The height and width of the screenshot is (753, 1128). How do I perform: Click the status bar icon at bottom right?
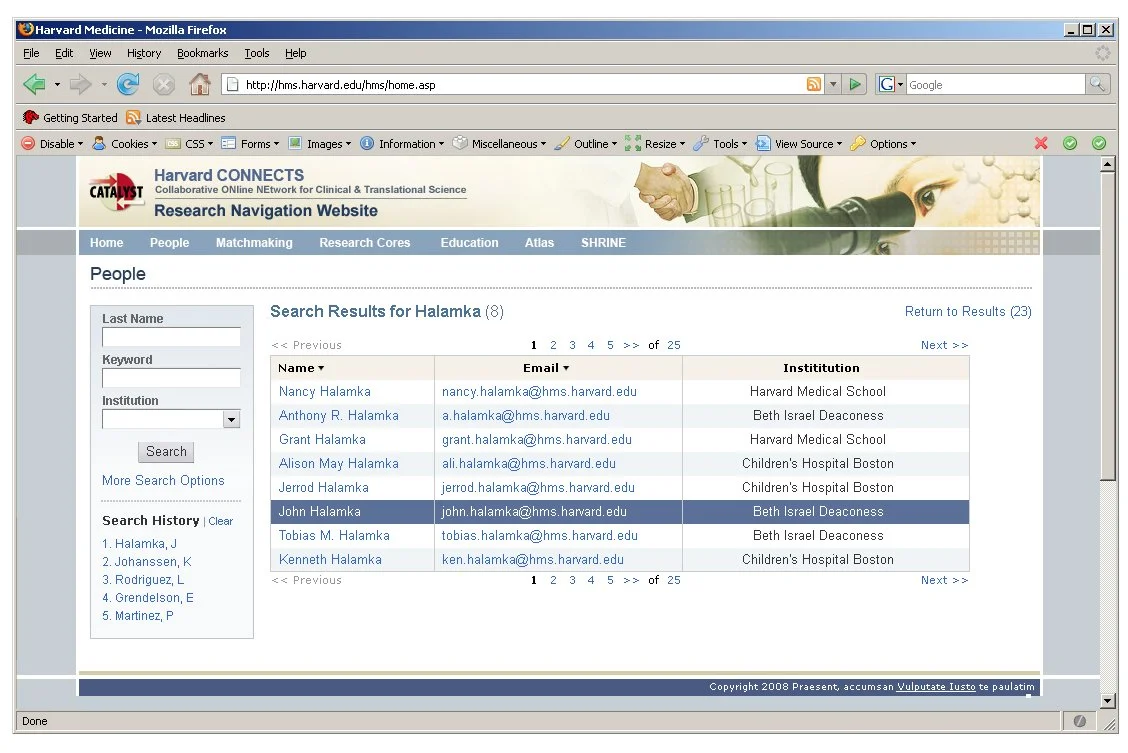(x=1079, y=721)
